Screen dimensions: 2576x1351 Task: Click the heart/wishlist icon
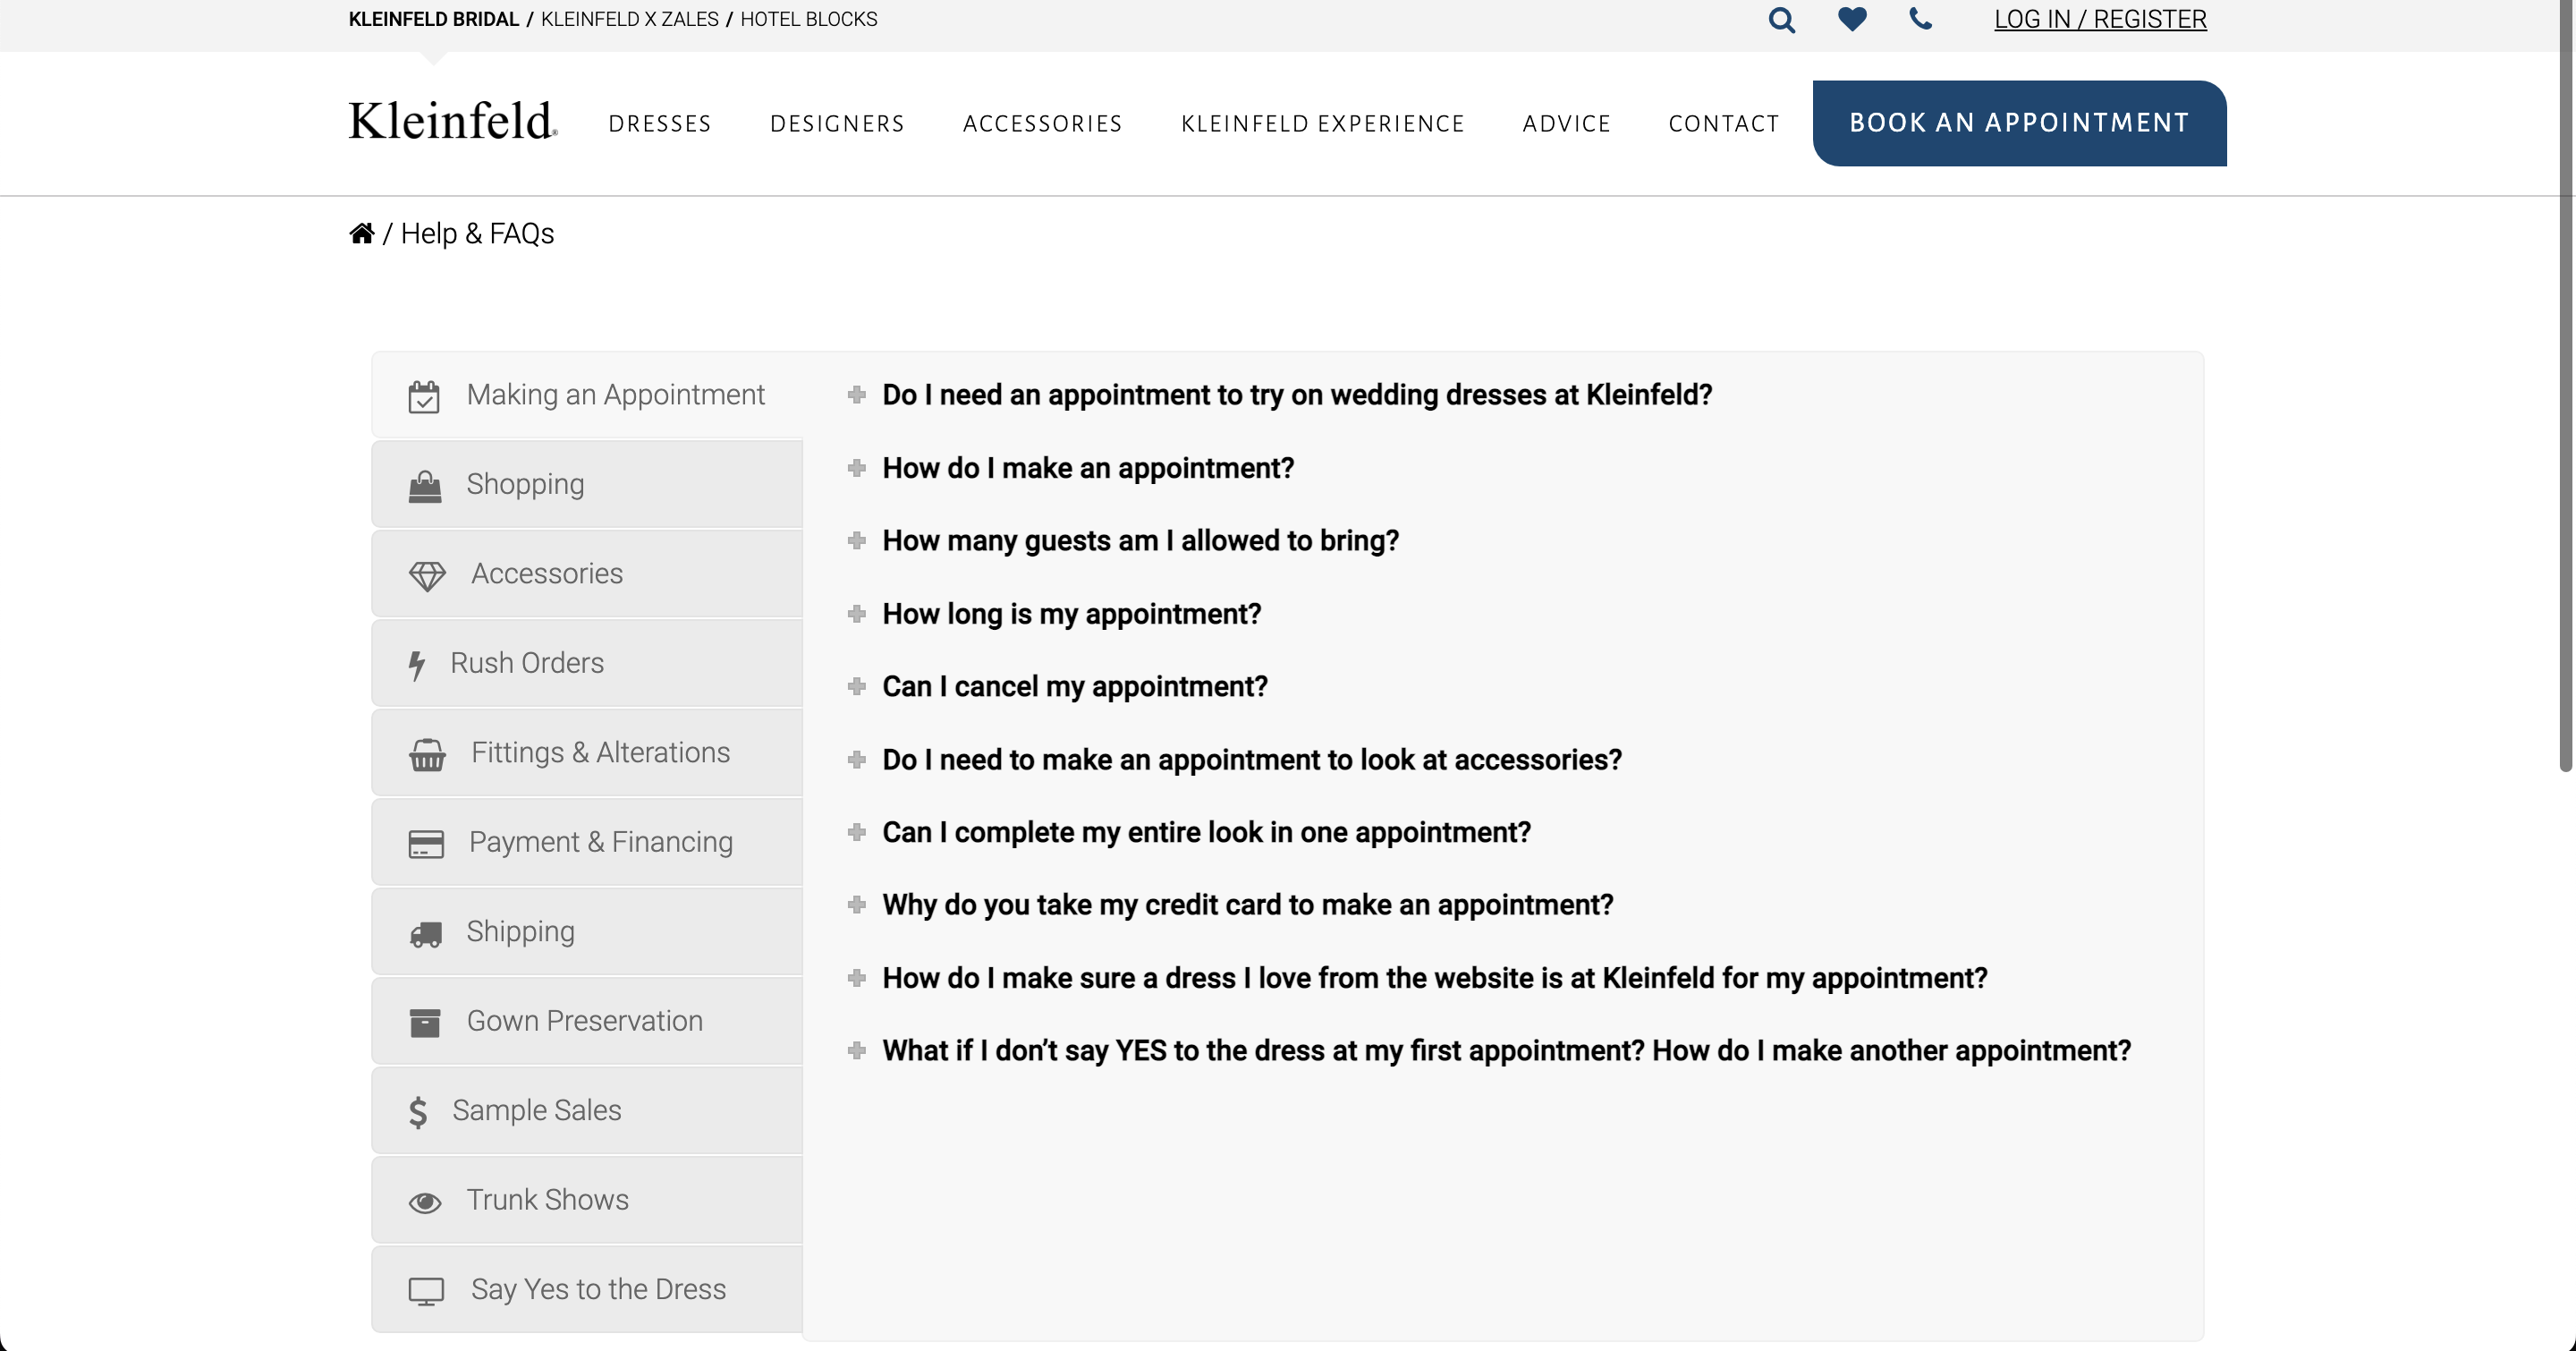pos(1851,19)
